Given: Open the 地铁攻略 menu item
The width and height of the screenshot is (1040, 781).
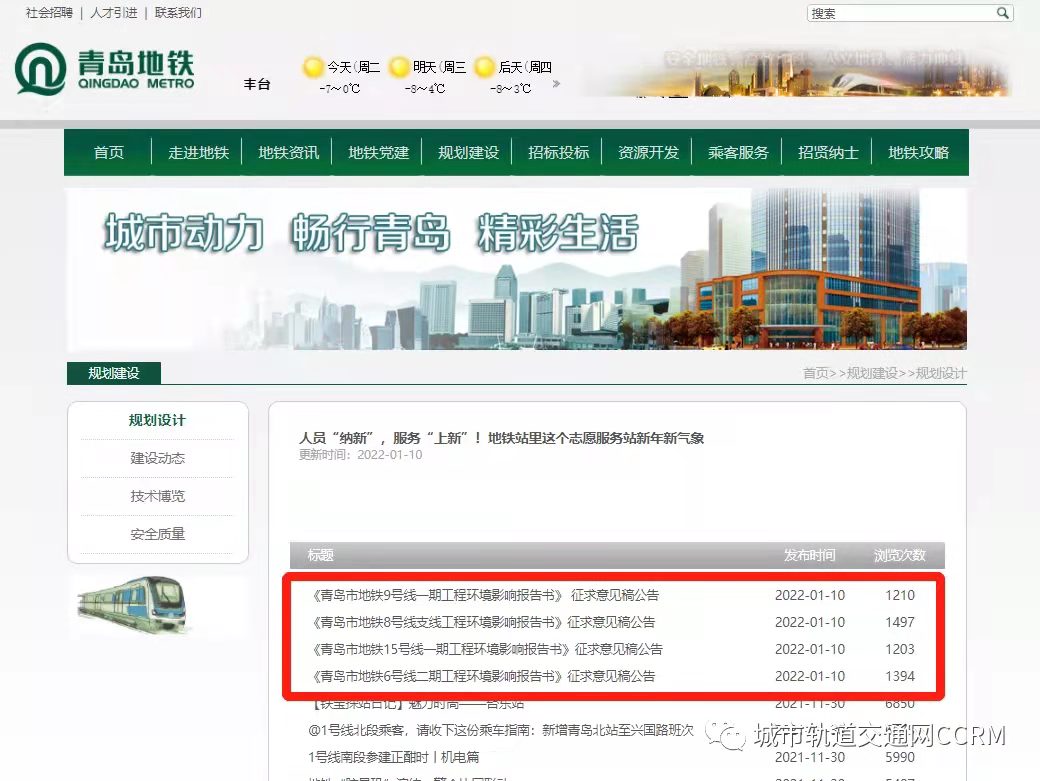Looking at the screenshot, I should (919, 153).
